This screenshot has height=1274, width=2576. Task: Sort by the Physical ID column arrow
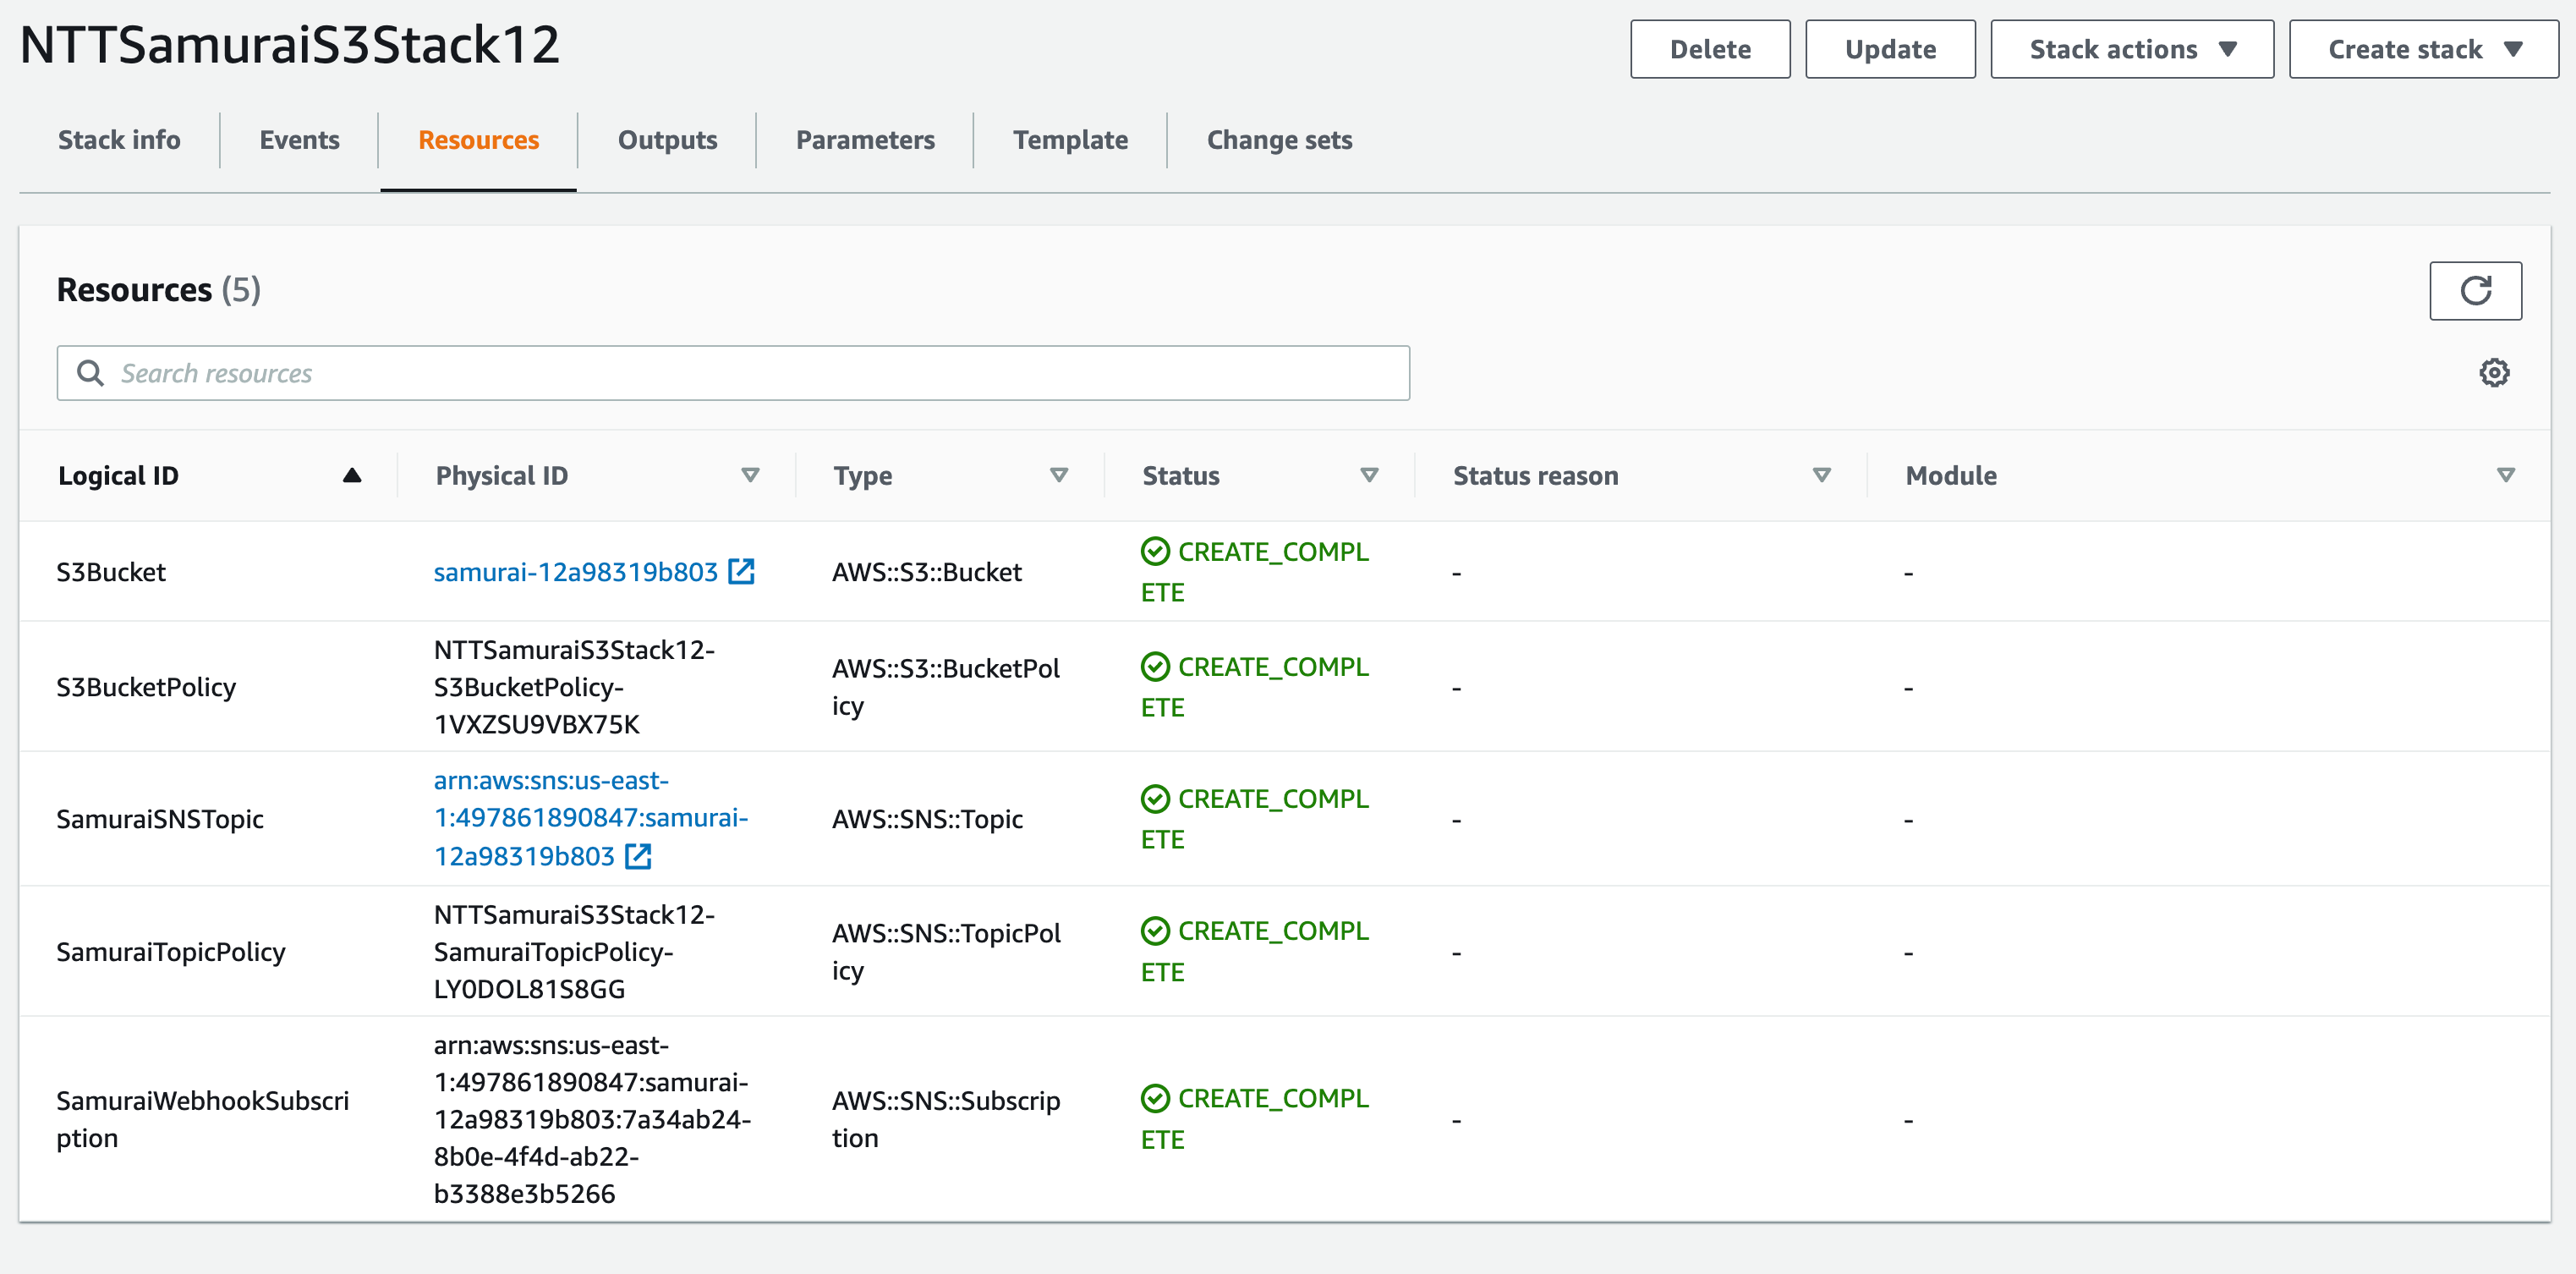(750, 475)
